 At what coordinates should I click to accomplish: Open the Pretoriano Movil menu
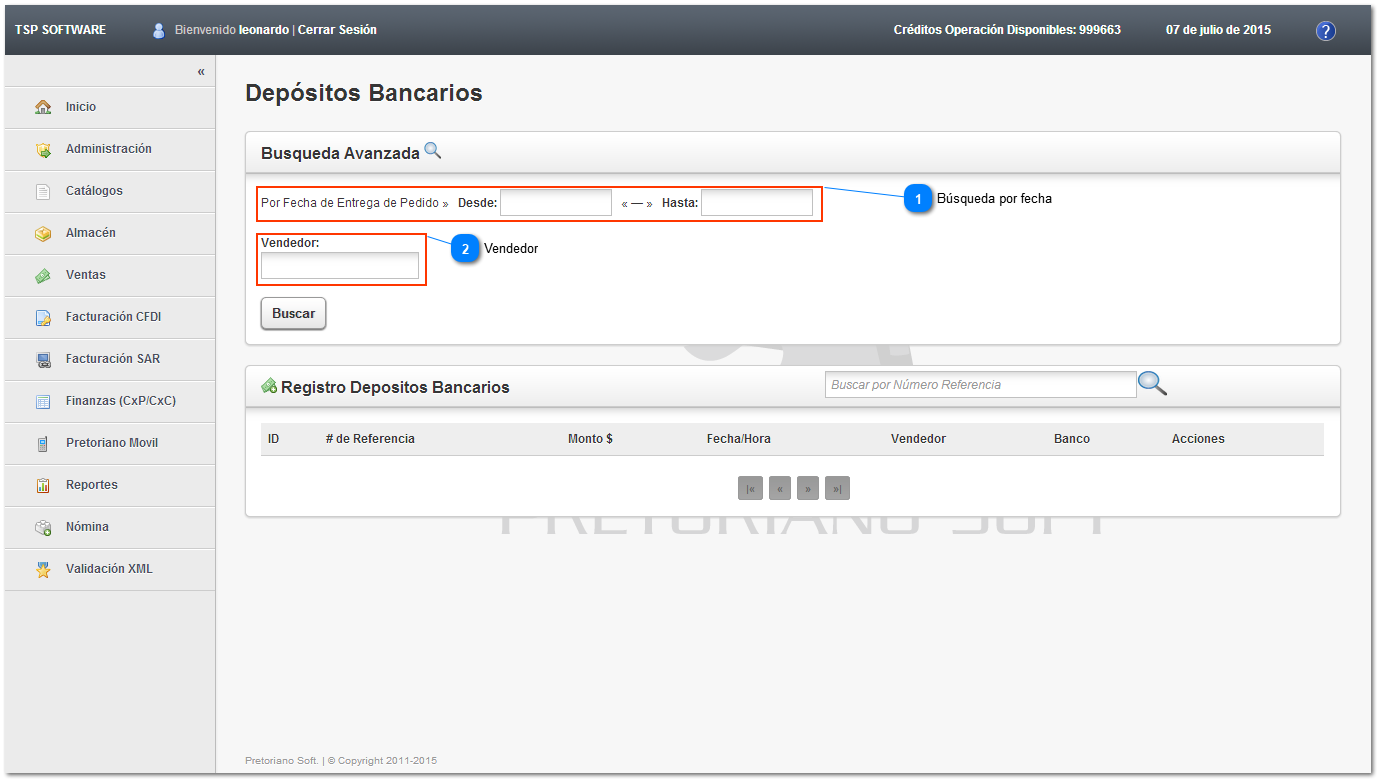click(x=110, y=443)
